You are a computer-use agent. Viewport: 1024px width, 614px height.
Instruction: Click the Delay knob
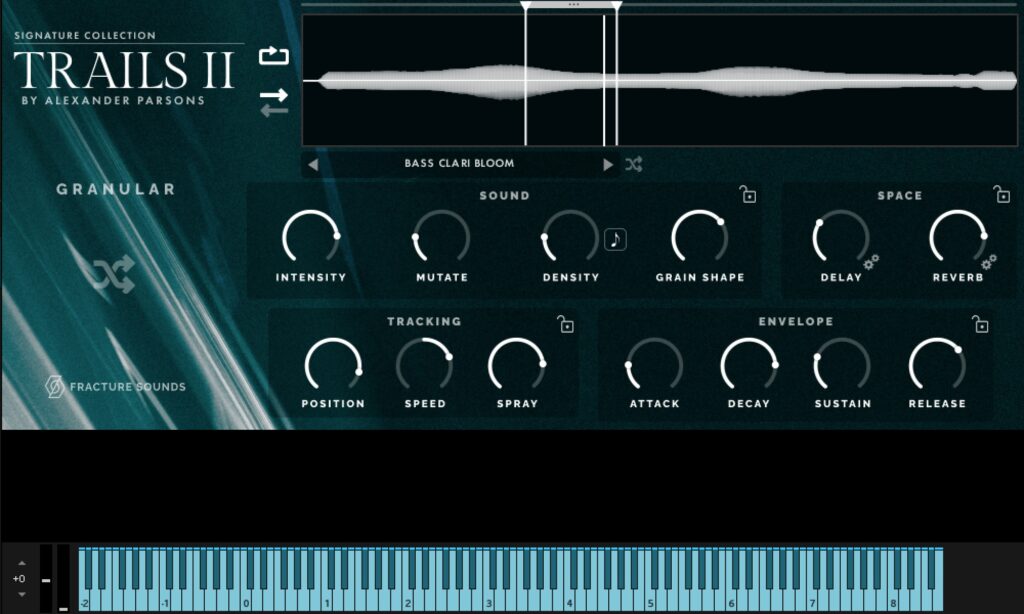(841, 238)
